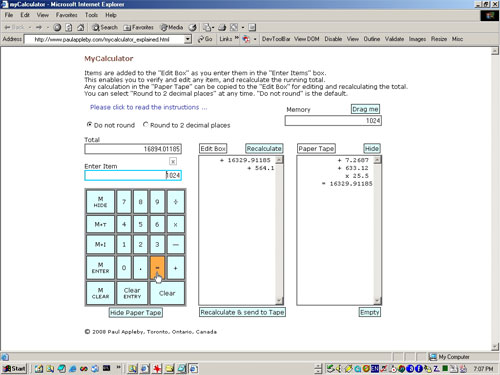Click the Recalculate button
This screenshot has height=375, width=500.
tap(264, 148)
